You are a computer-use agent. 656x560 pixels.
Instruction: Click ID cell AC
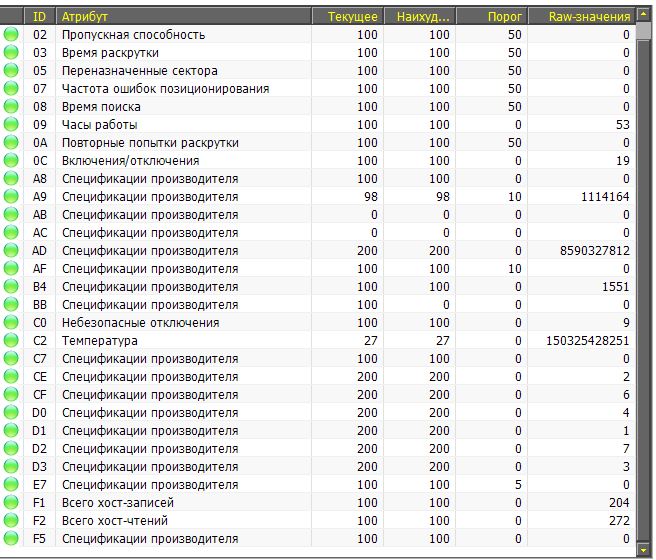(x=40, y=233)
